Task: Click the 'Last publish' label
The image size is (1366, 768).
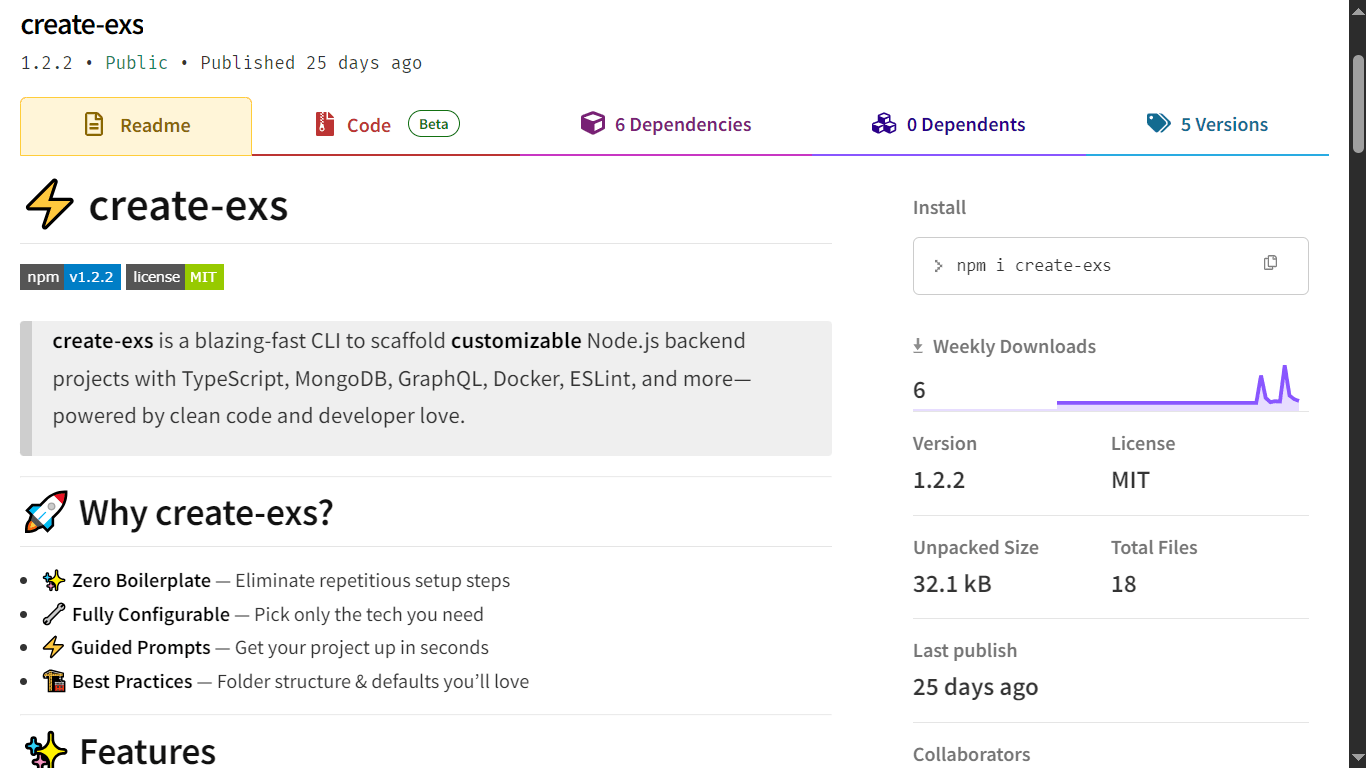Action: pyautogui.click(x=965, y=651)
